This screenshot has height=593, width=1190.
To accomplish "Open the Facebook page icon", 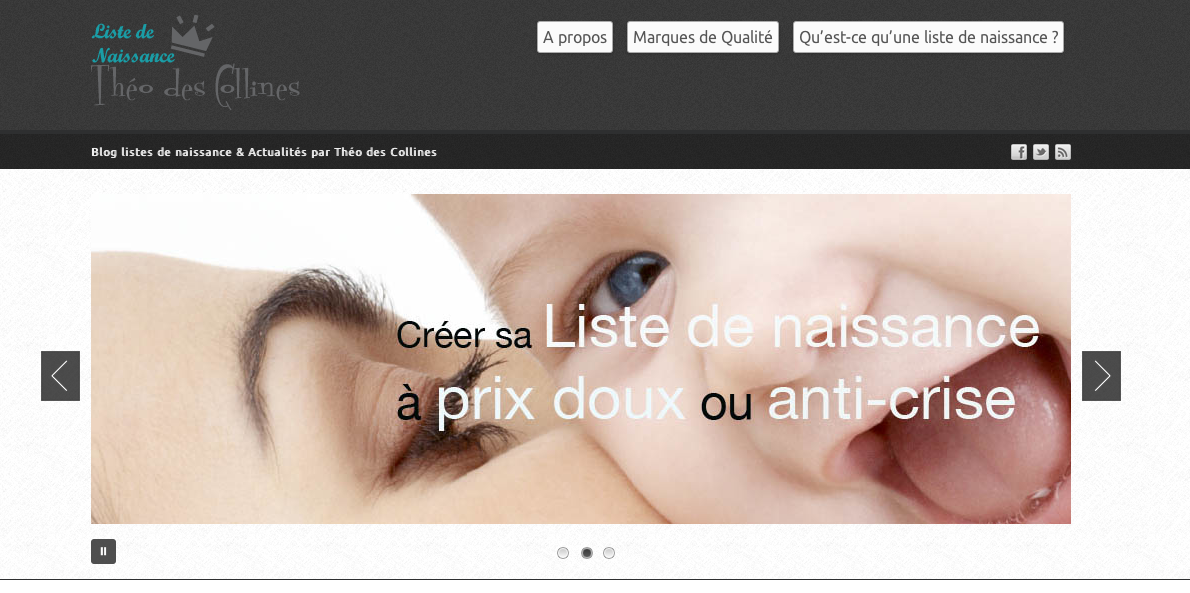I will pos(1018,152).
